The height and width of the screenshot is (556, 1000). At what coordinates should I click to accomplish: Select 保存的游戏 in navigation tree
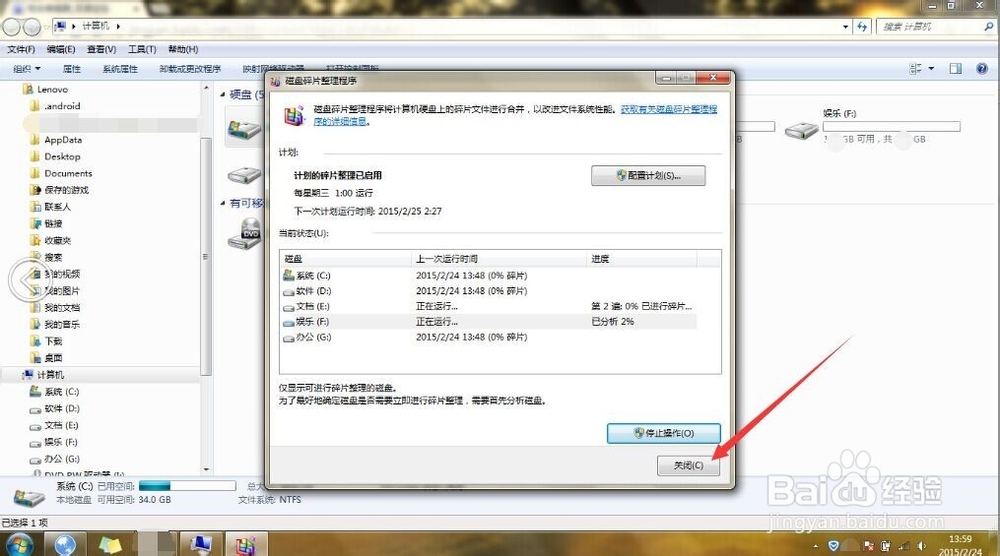click(66, 190)
